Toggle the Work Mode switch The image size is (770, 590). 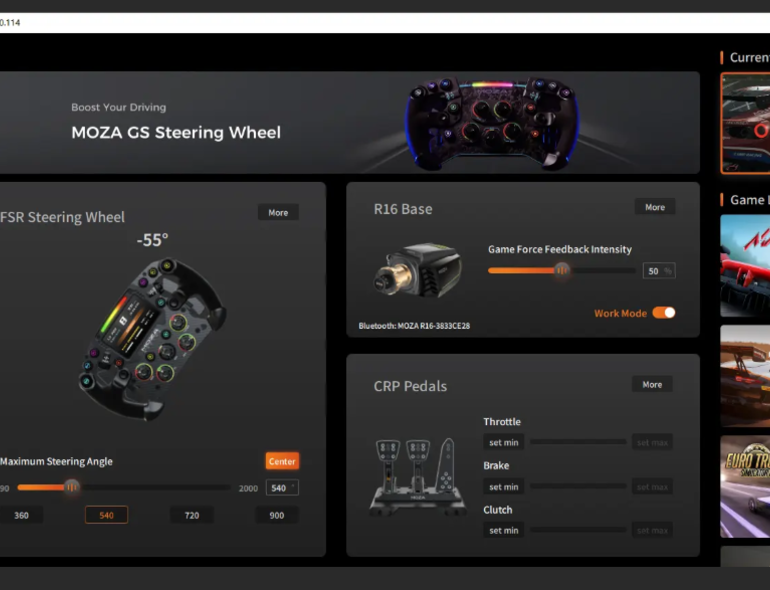[663, 312]
